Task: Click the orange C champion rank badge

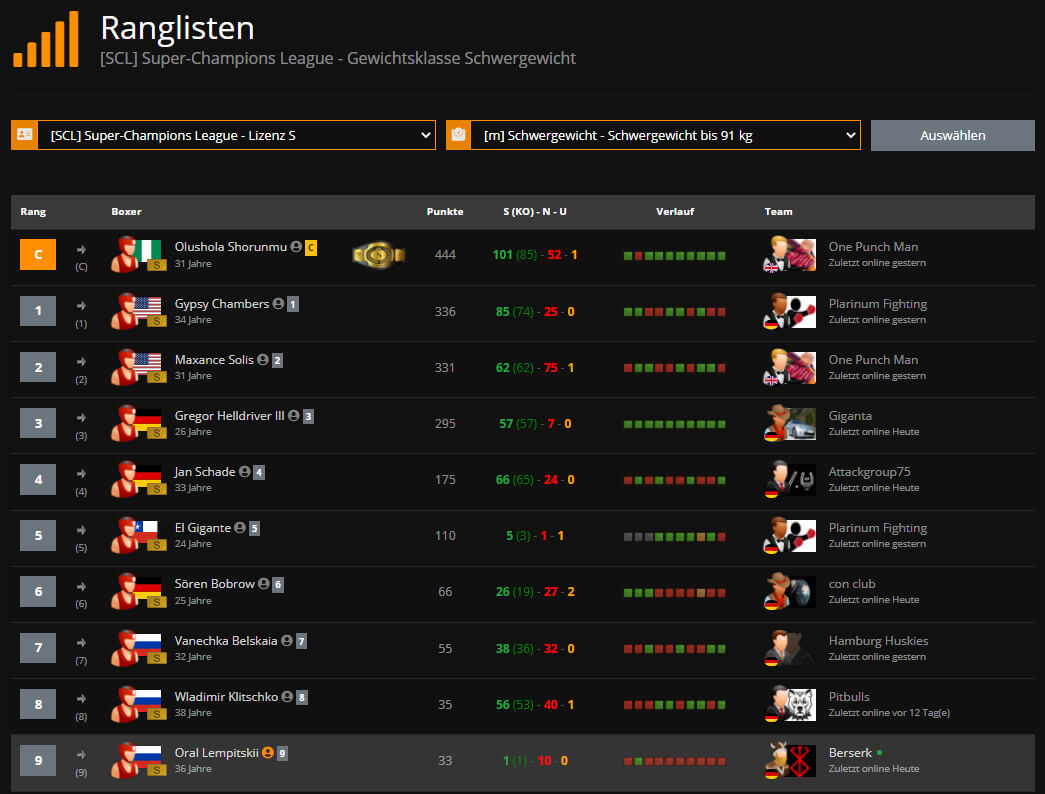Action: (38, 255)
